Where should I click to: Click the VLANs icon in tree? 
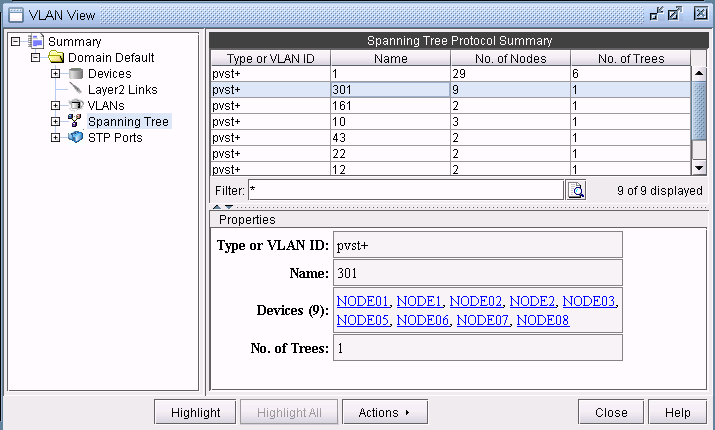click(75, 106)
